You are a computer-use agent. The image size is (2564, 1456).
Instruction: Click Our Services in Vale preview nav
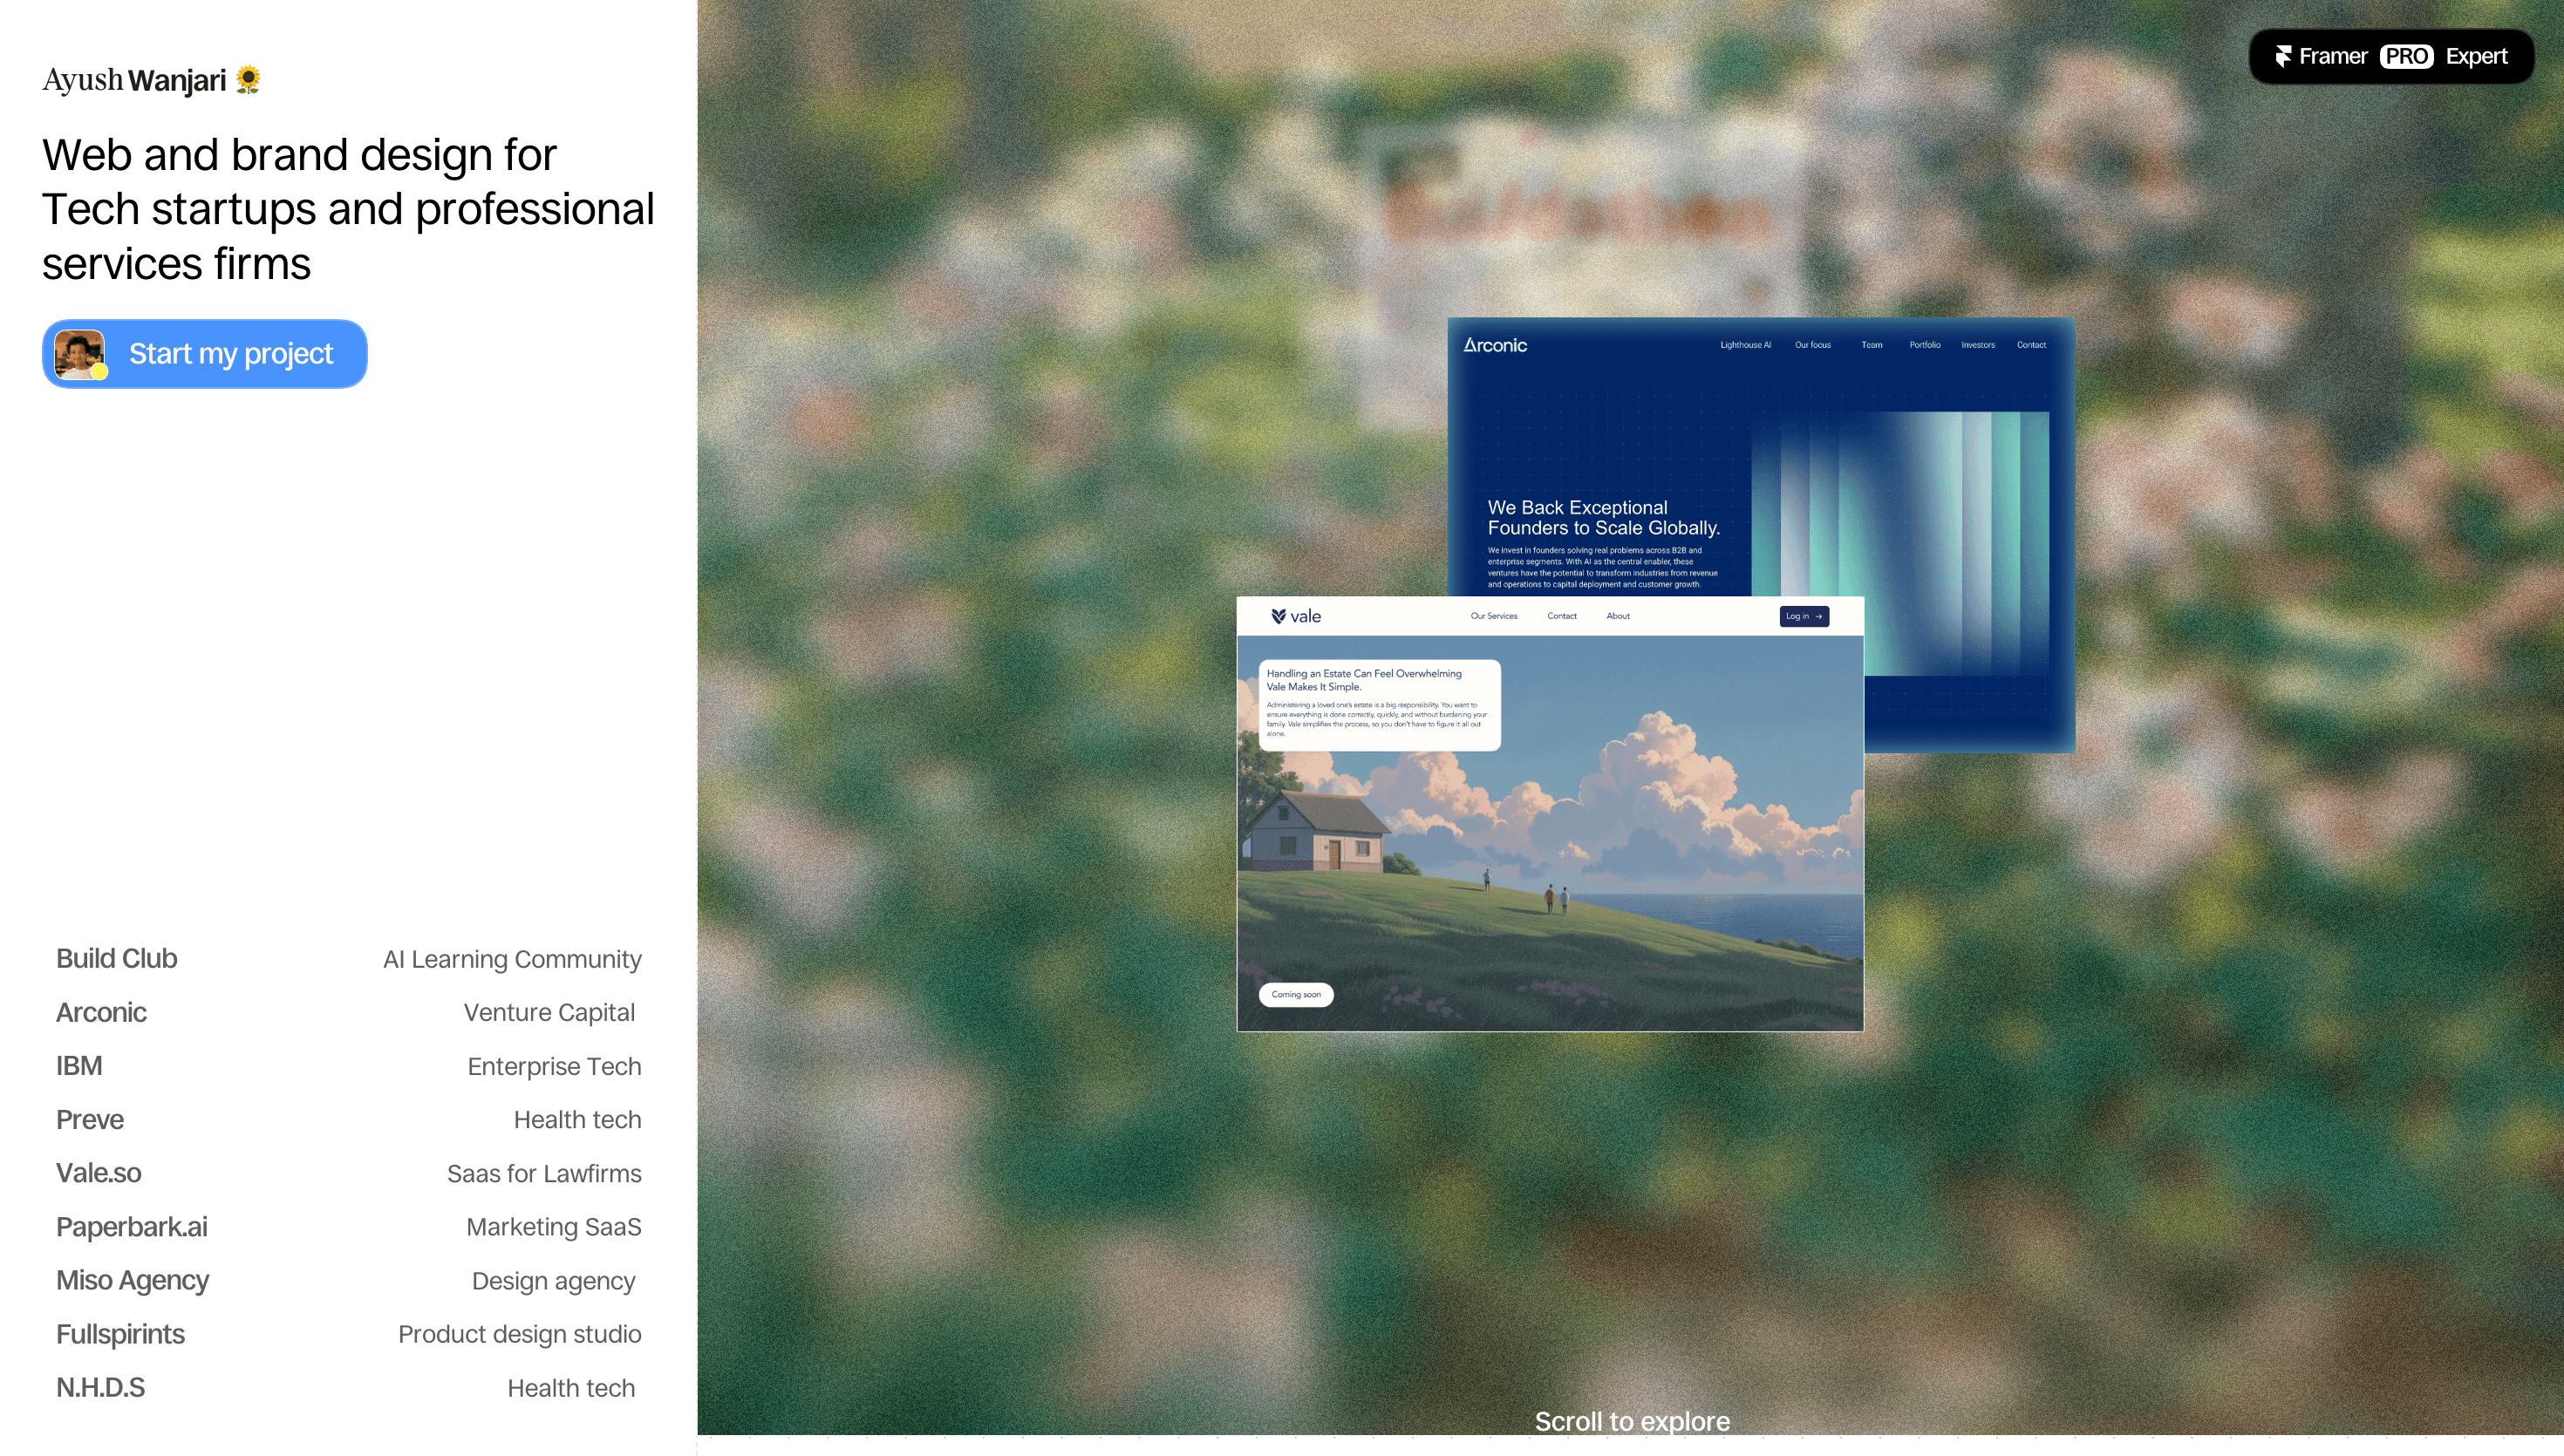(x=1493, y=616)
